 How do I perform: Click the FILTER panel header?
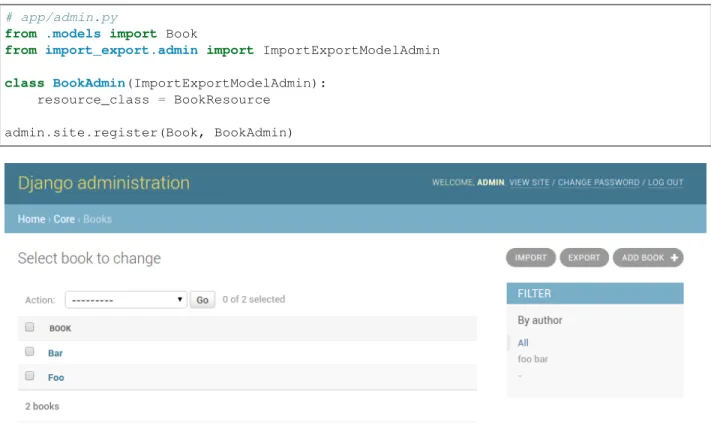pos(595,293)
